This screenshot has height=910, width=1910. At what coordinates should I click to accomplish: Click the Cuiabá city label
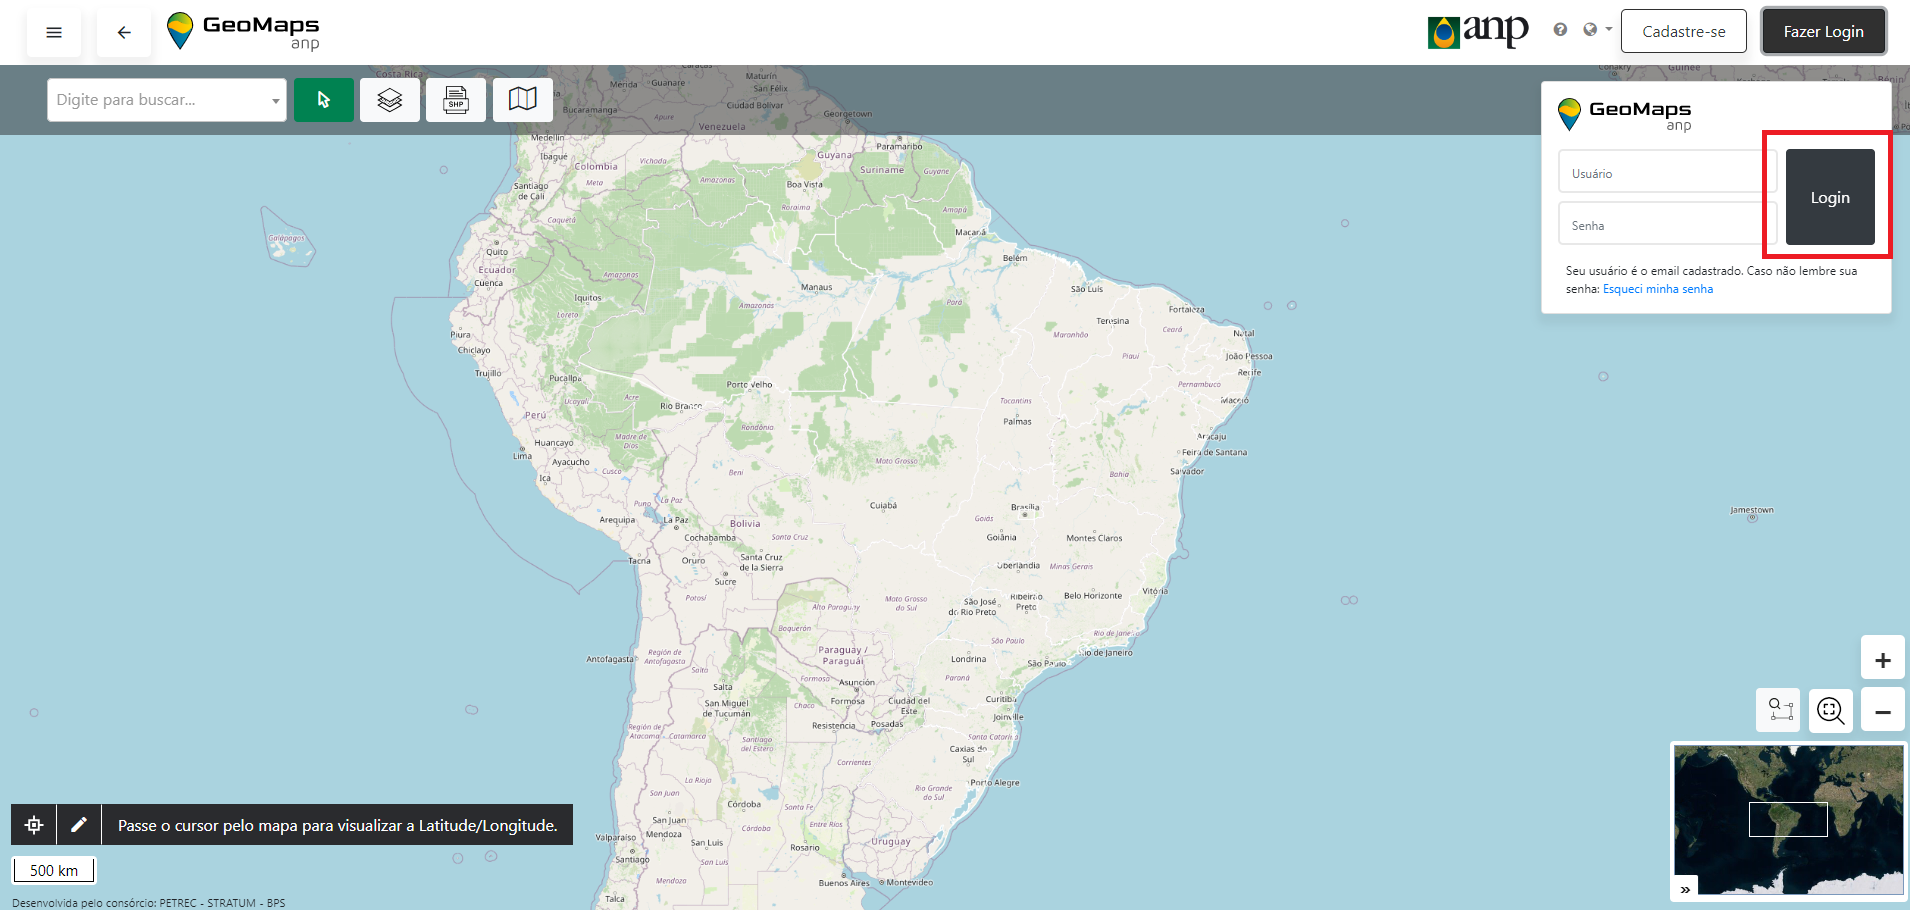coord(883,506)
